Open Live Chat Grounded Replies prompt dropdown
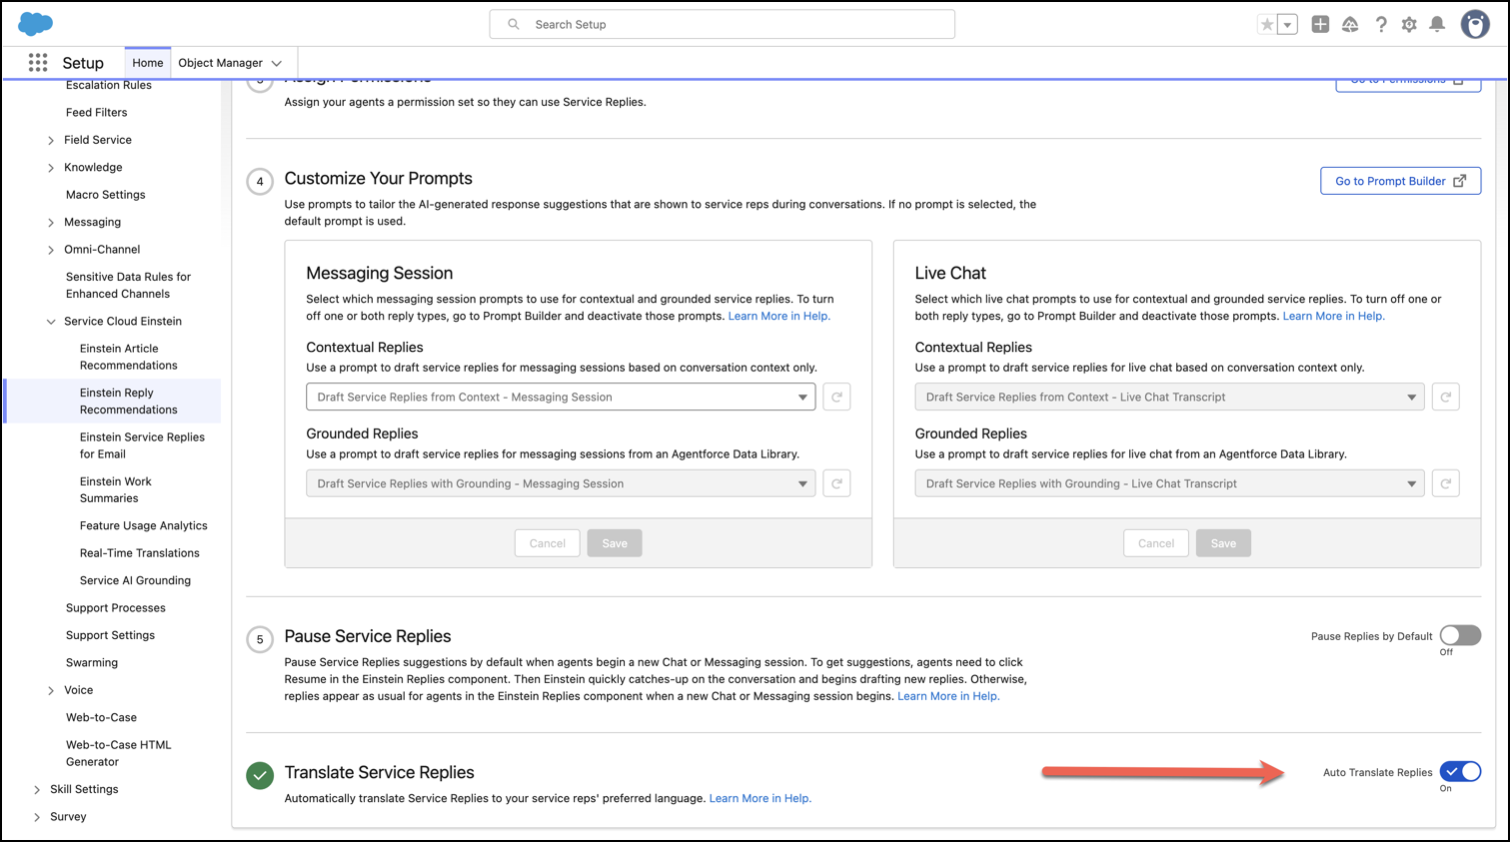Viewport: 1510px width, 842px height. [x=1169, y=484]
